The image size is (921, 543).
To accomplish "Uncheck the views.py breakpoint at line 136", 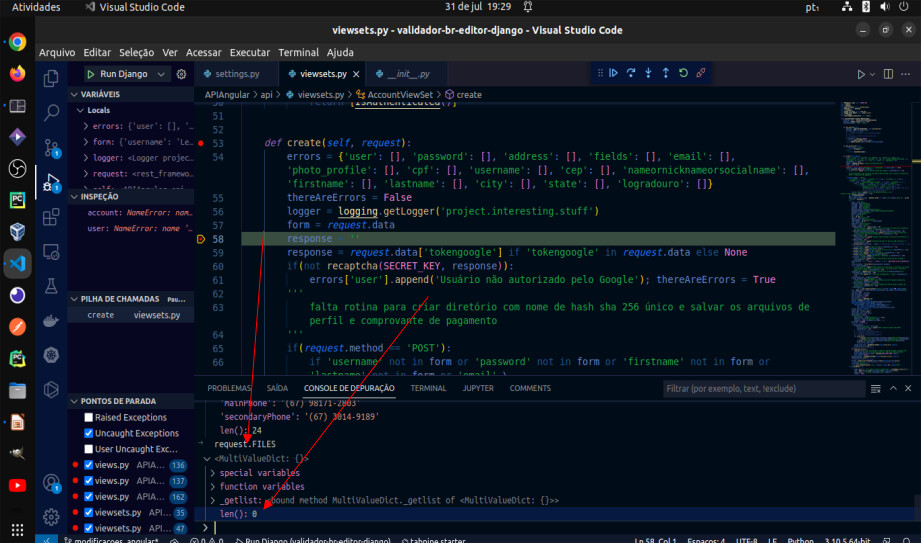I will point(89,465).
